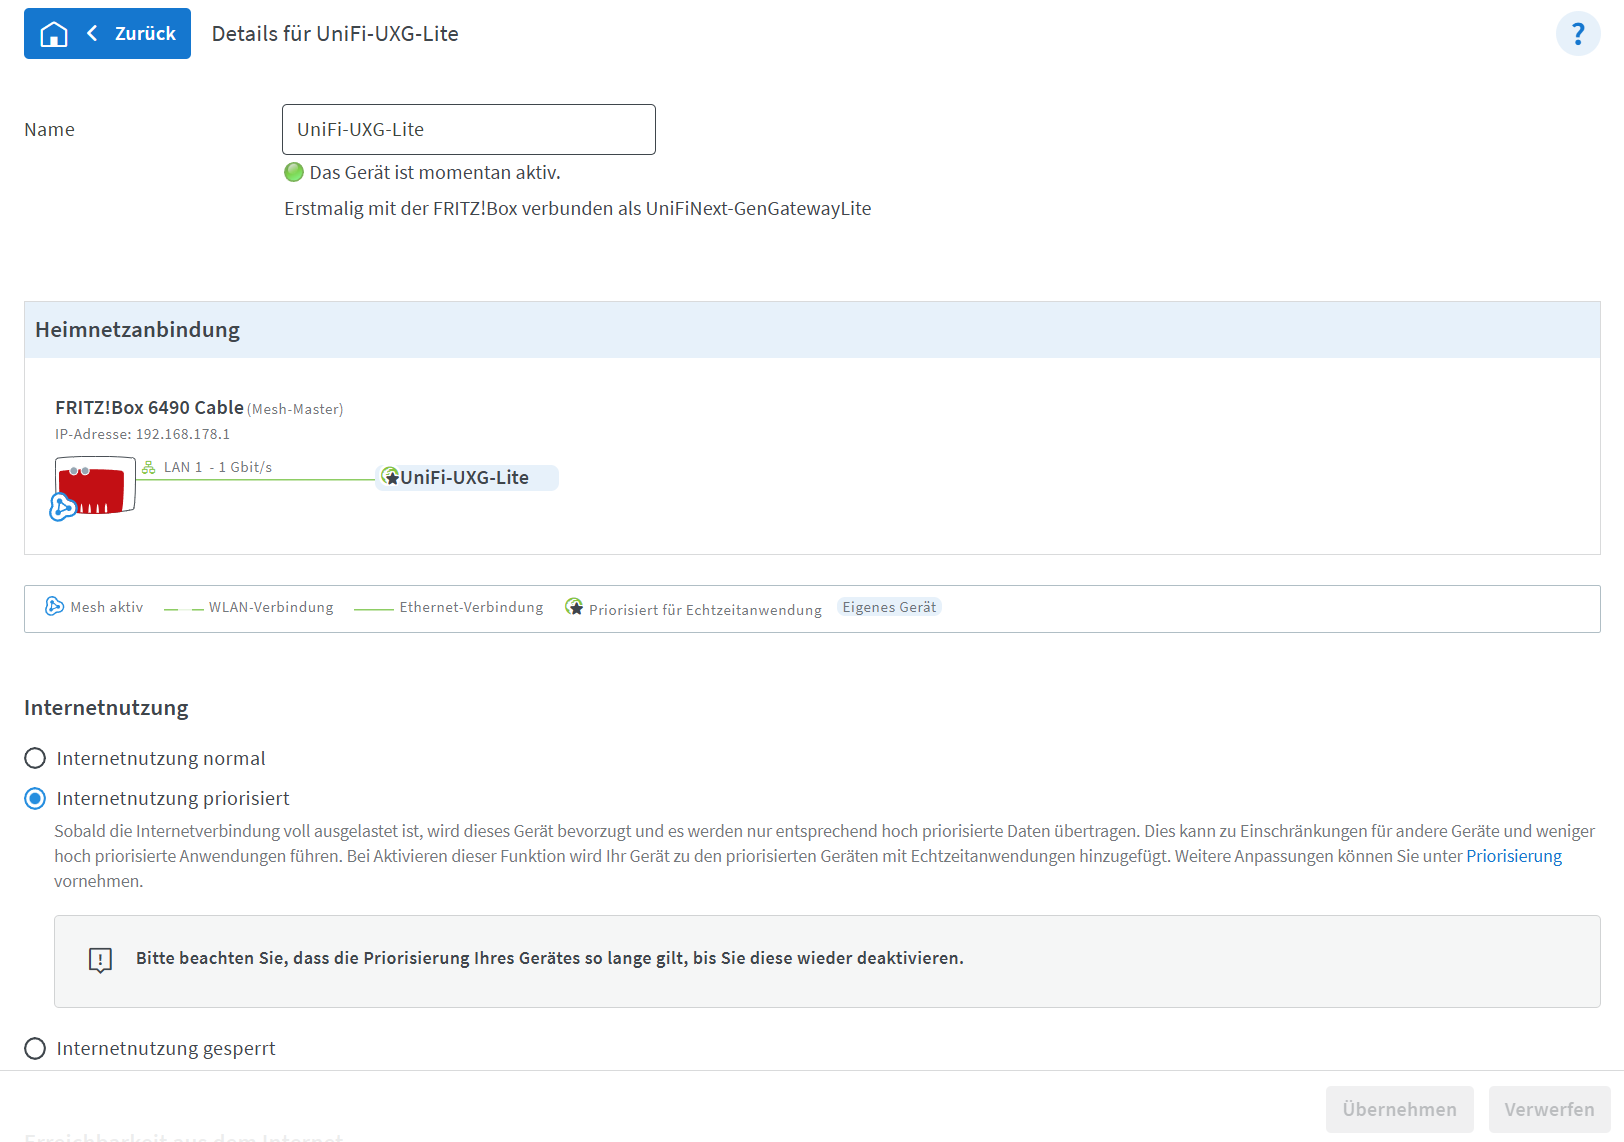Viewport: 1624px width, 1142px height.
Task: Click the priority star on device node
Action: click(x=390, y=476)
